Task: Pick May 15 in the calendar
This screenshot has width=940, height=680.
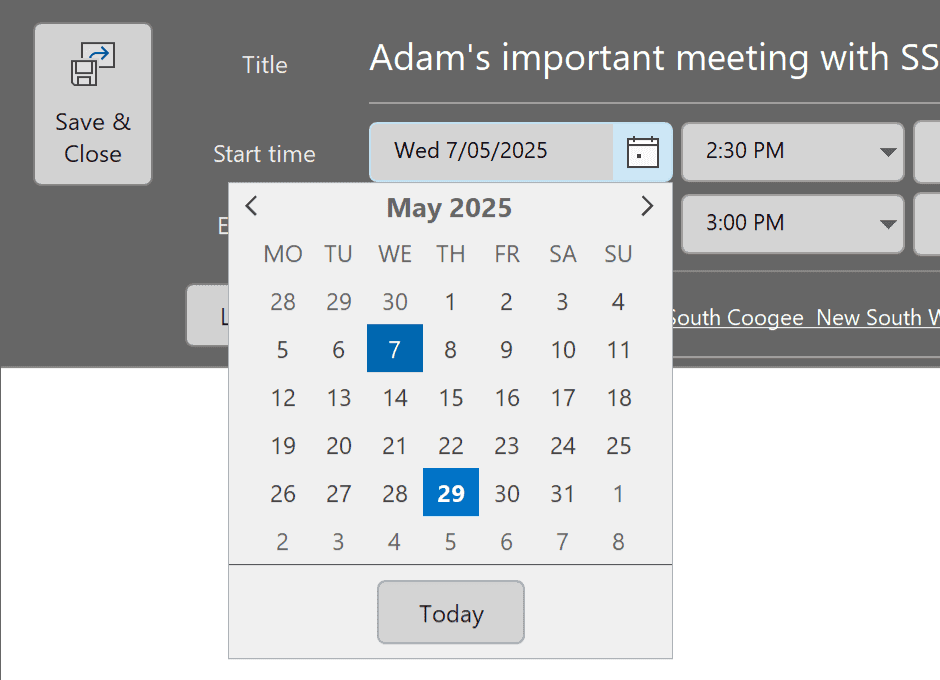Action: click(x=451, y=397)
